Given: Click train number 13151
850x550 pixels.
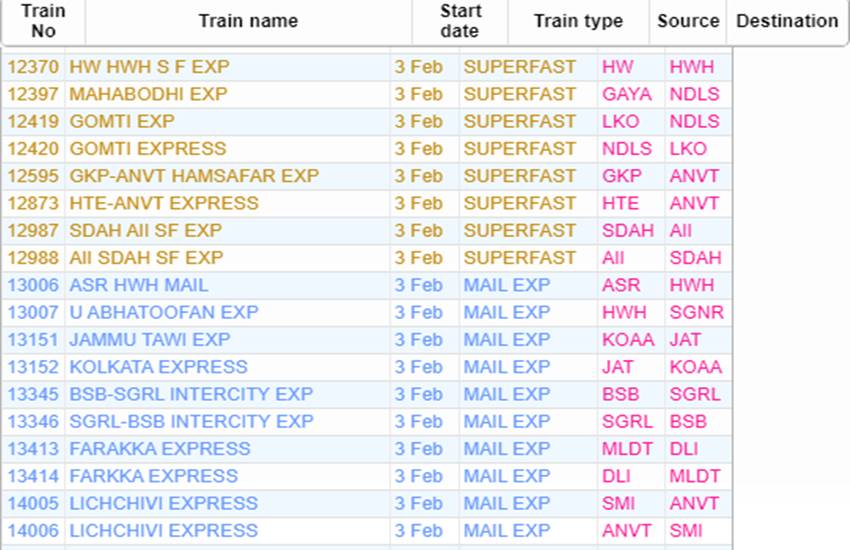Looking at the screenshot, I should point(33,339).
